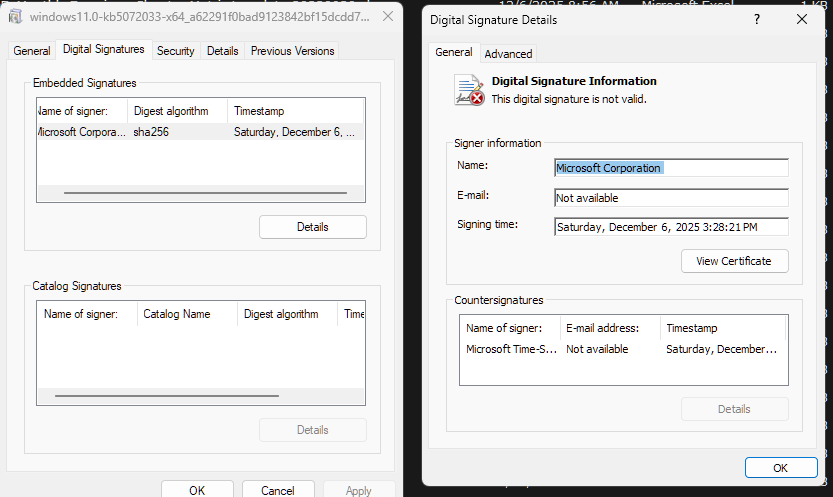The height and width of the screenshot is (497, 833).
Task: Click the Name field showing Microsoft Corporation
Action: click(671, 168)
